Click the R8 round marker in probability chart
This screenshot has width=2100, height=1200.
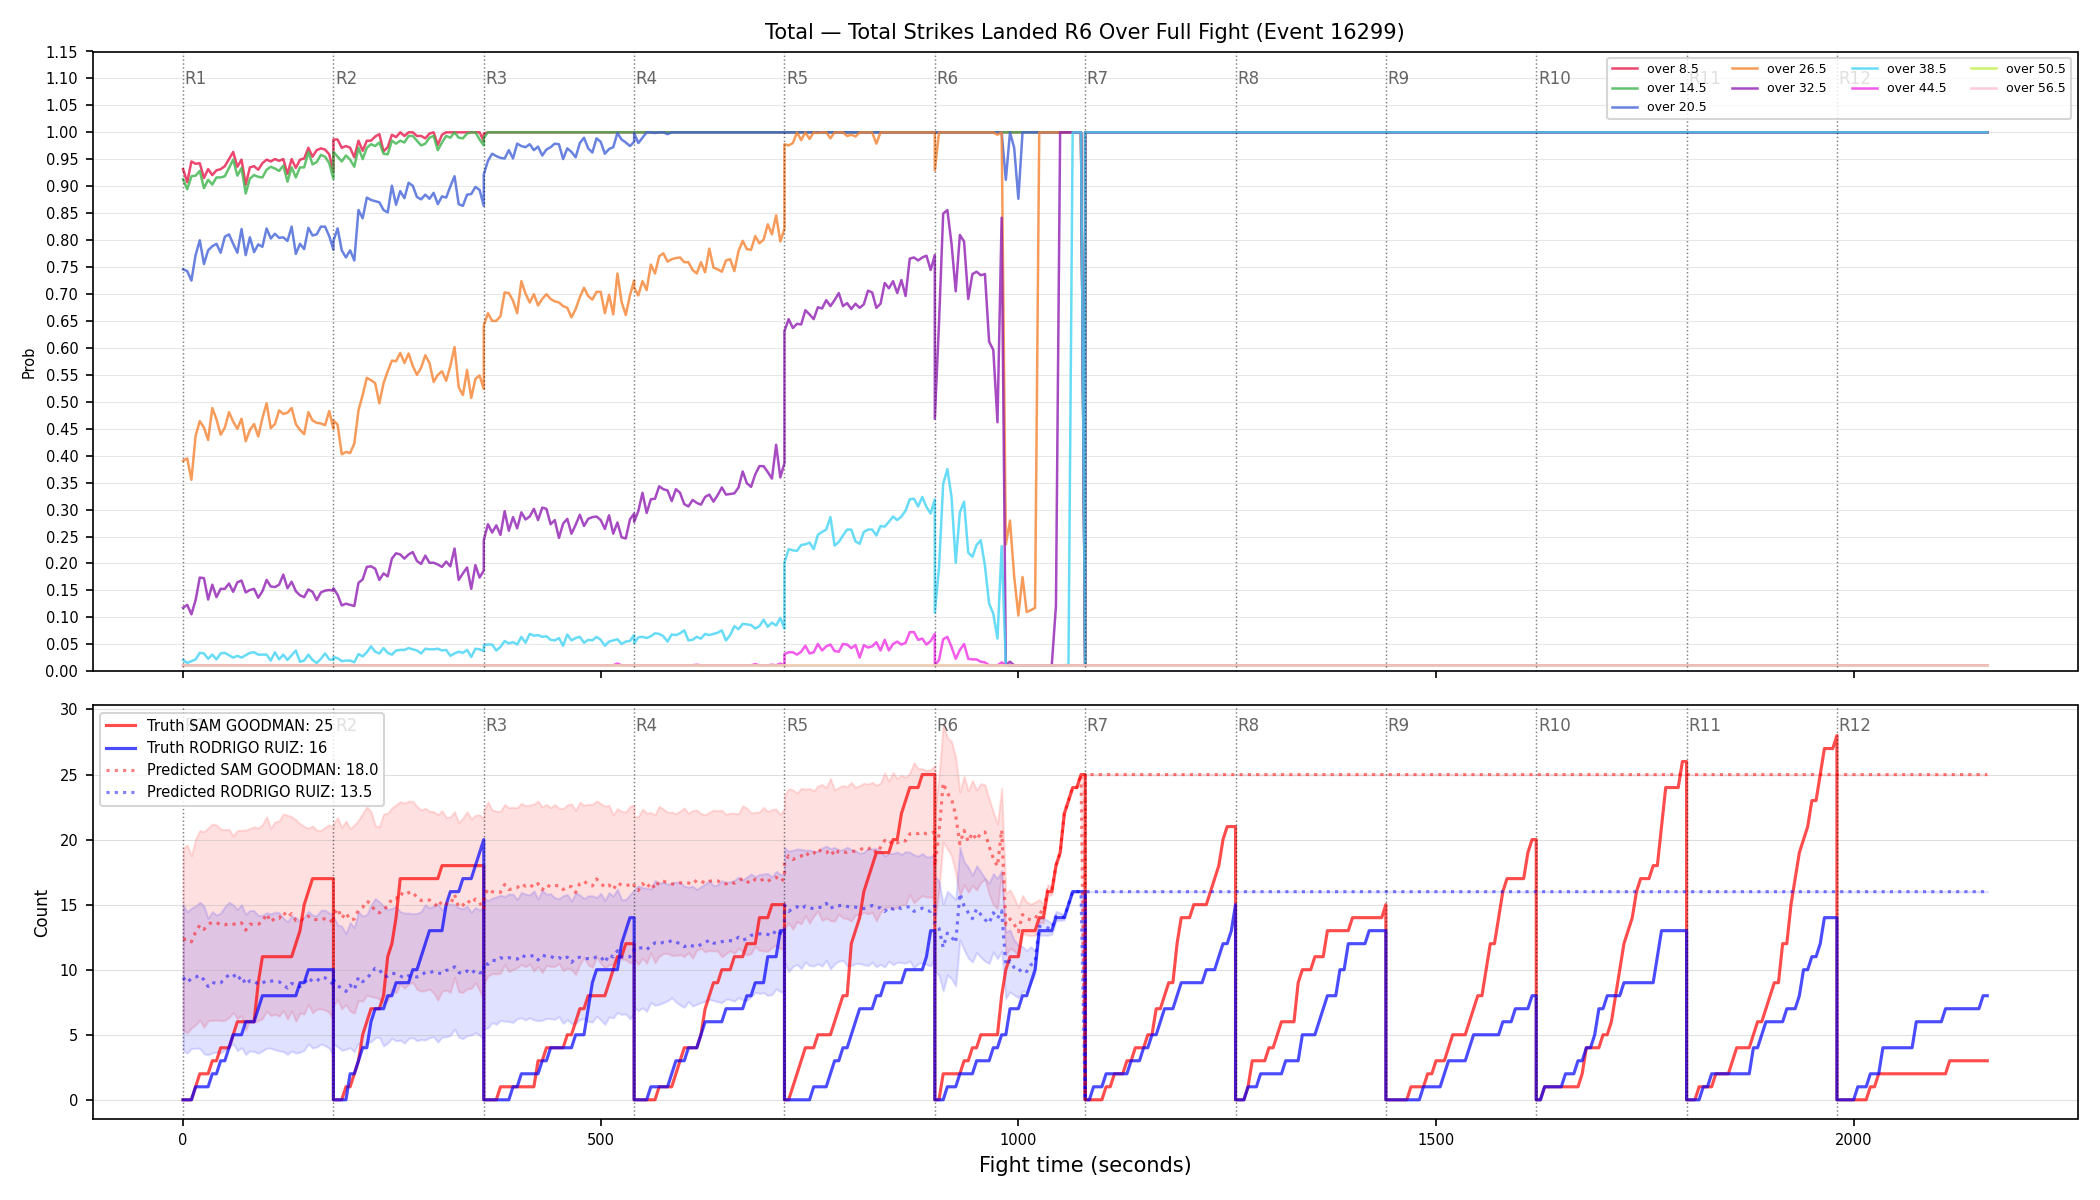tap(1248, 78)
